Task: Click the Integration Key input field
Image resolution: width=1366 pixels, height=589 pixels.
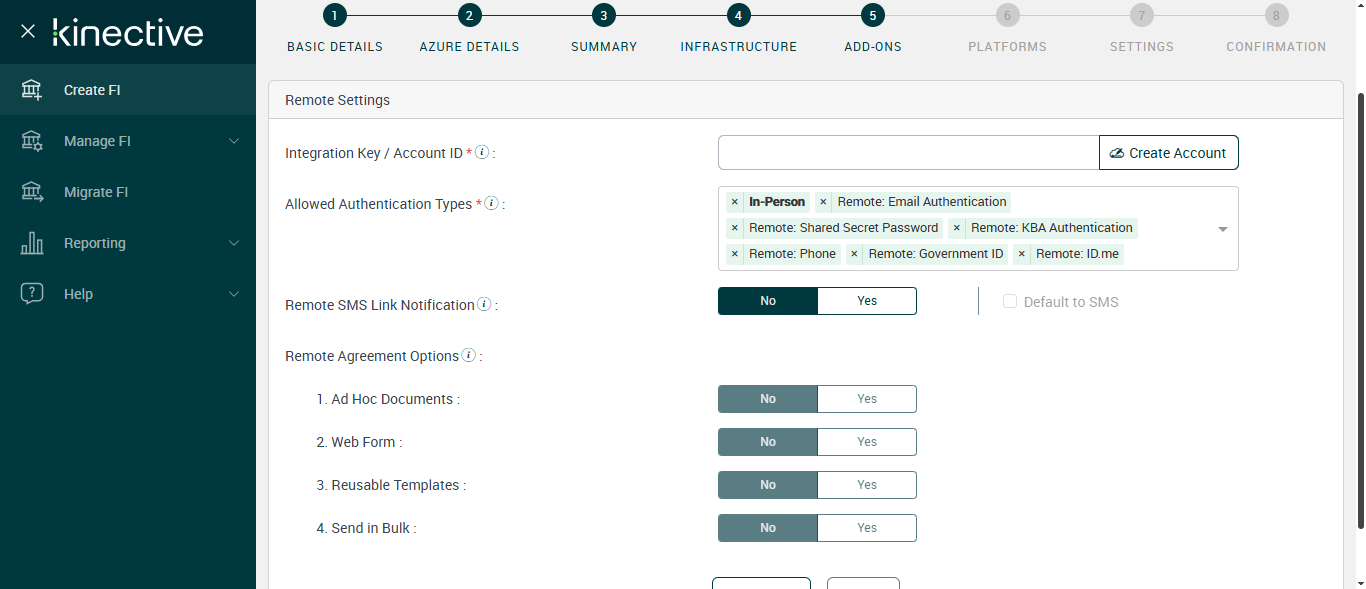Action: point(908,153)
